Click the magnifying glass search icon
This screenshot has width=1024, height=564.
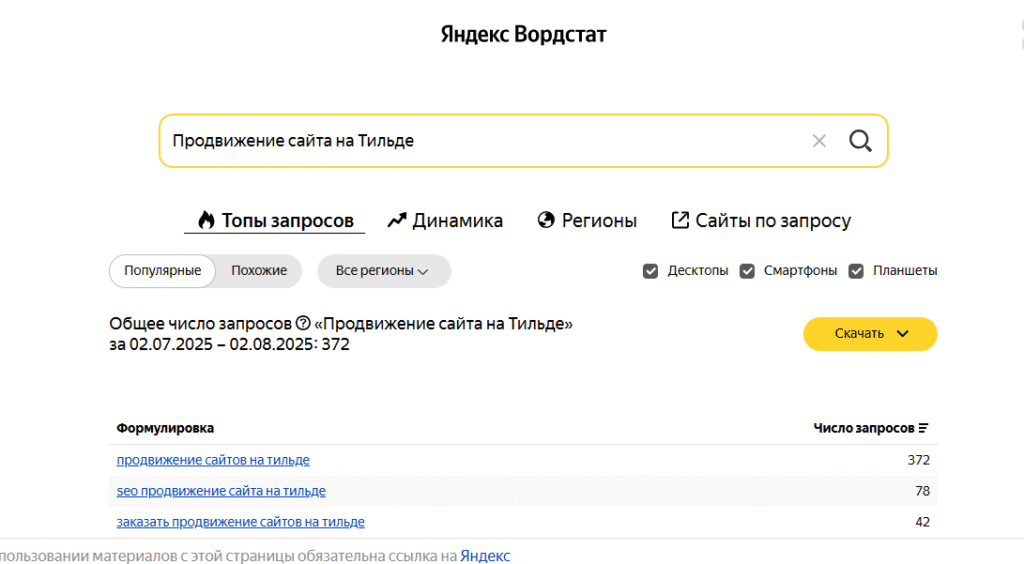pyautogui.click(x=860, y=141)
